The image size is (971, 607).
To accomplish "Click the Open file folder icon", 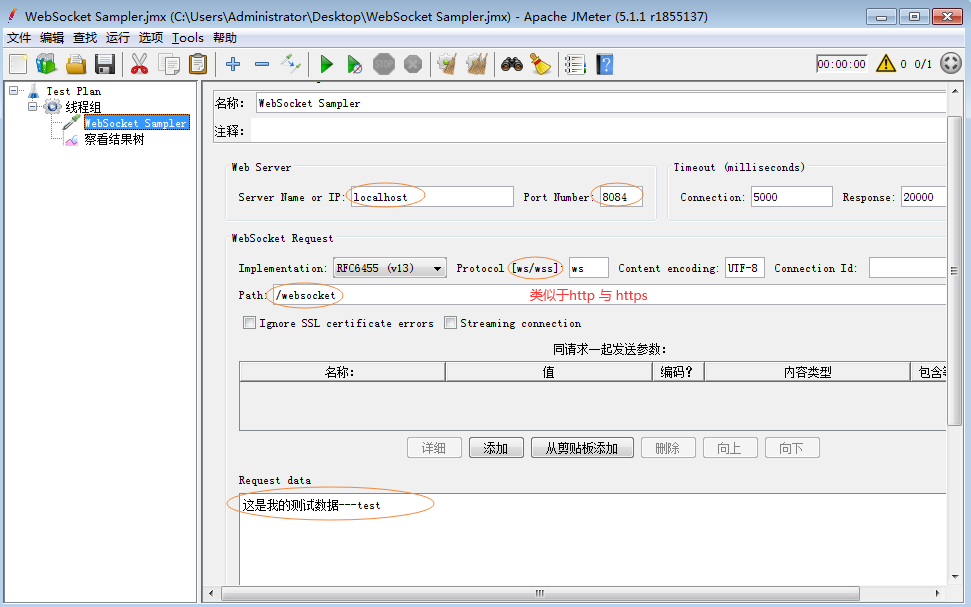I will pos(76,64).
